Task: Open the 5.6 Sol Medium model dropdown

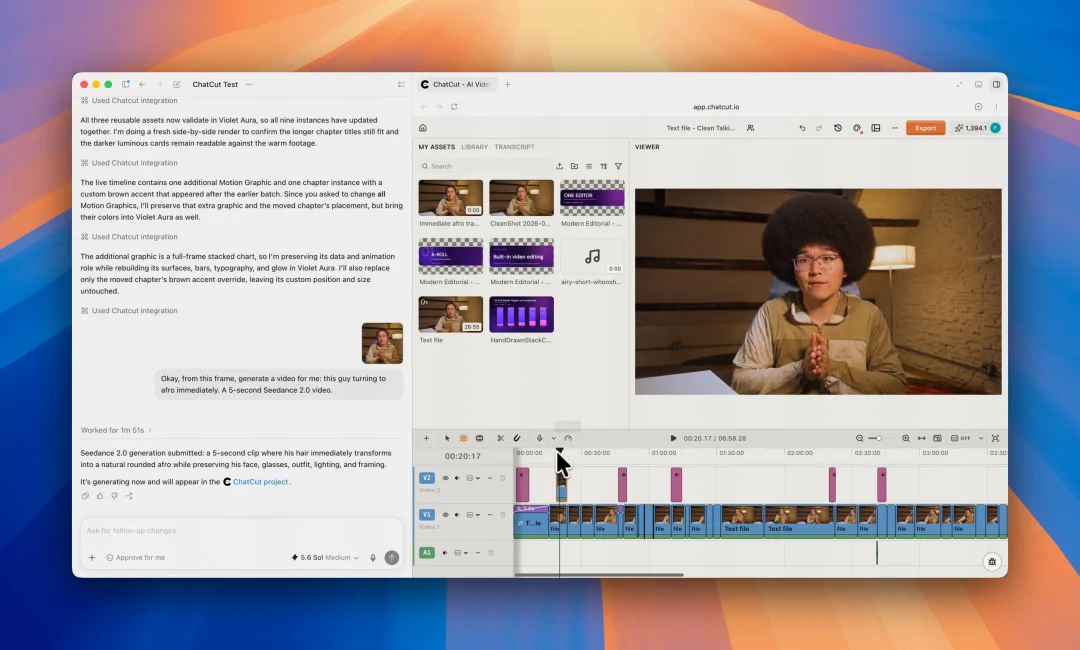Action: pyautogui.click(x=325, y=558)
